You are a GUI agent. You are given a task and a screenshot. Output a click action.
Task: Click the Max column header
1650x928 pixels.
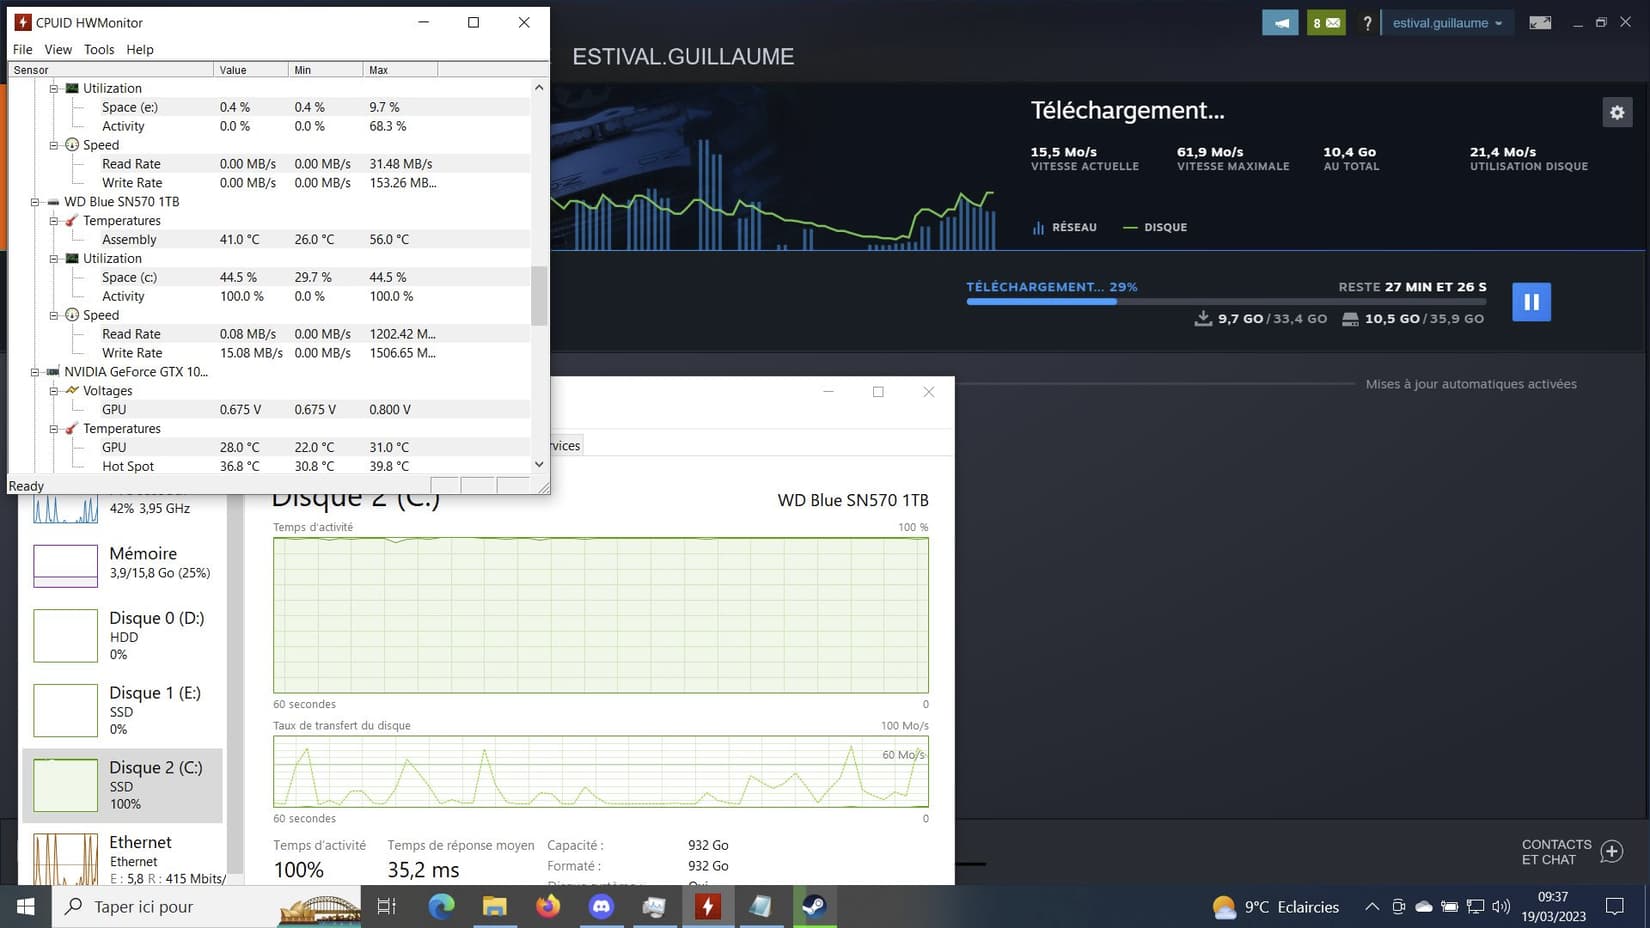400,70
